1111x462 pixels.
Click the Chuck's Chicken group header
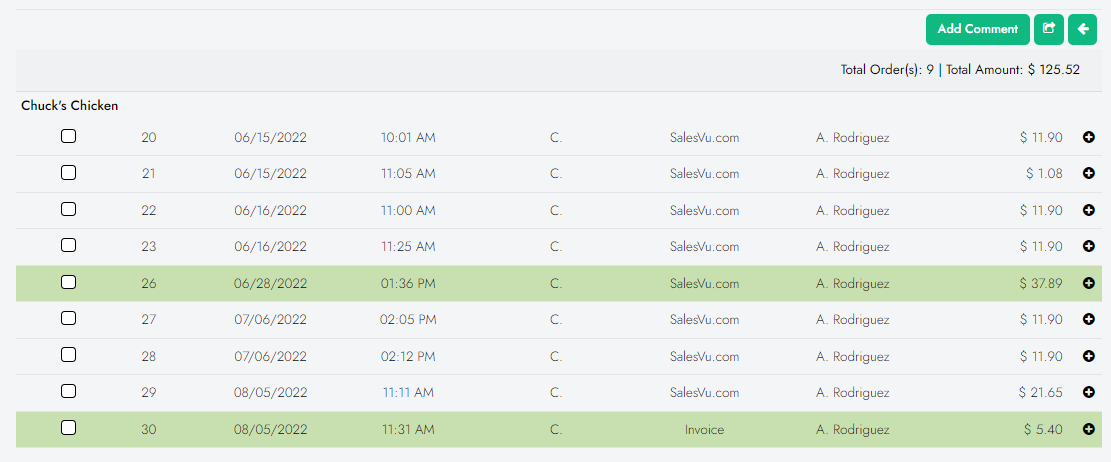(70, 105)
